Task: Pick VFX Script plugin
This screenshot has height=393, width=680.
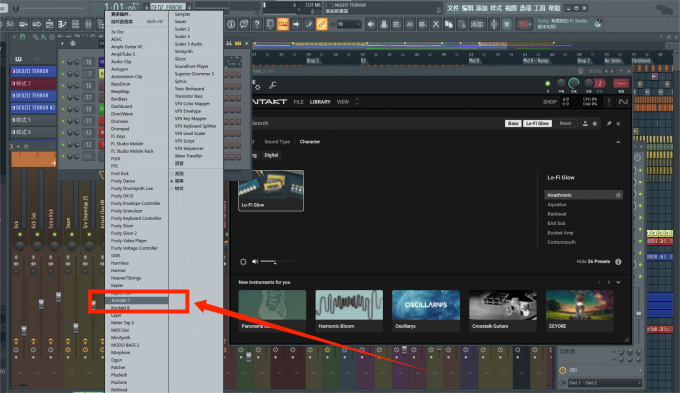Action: coord(184,141)
